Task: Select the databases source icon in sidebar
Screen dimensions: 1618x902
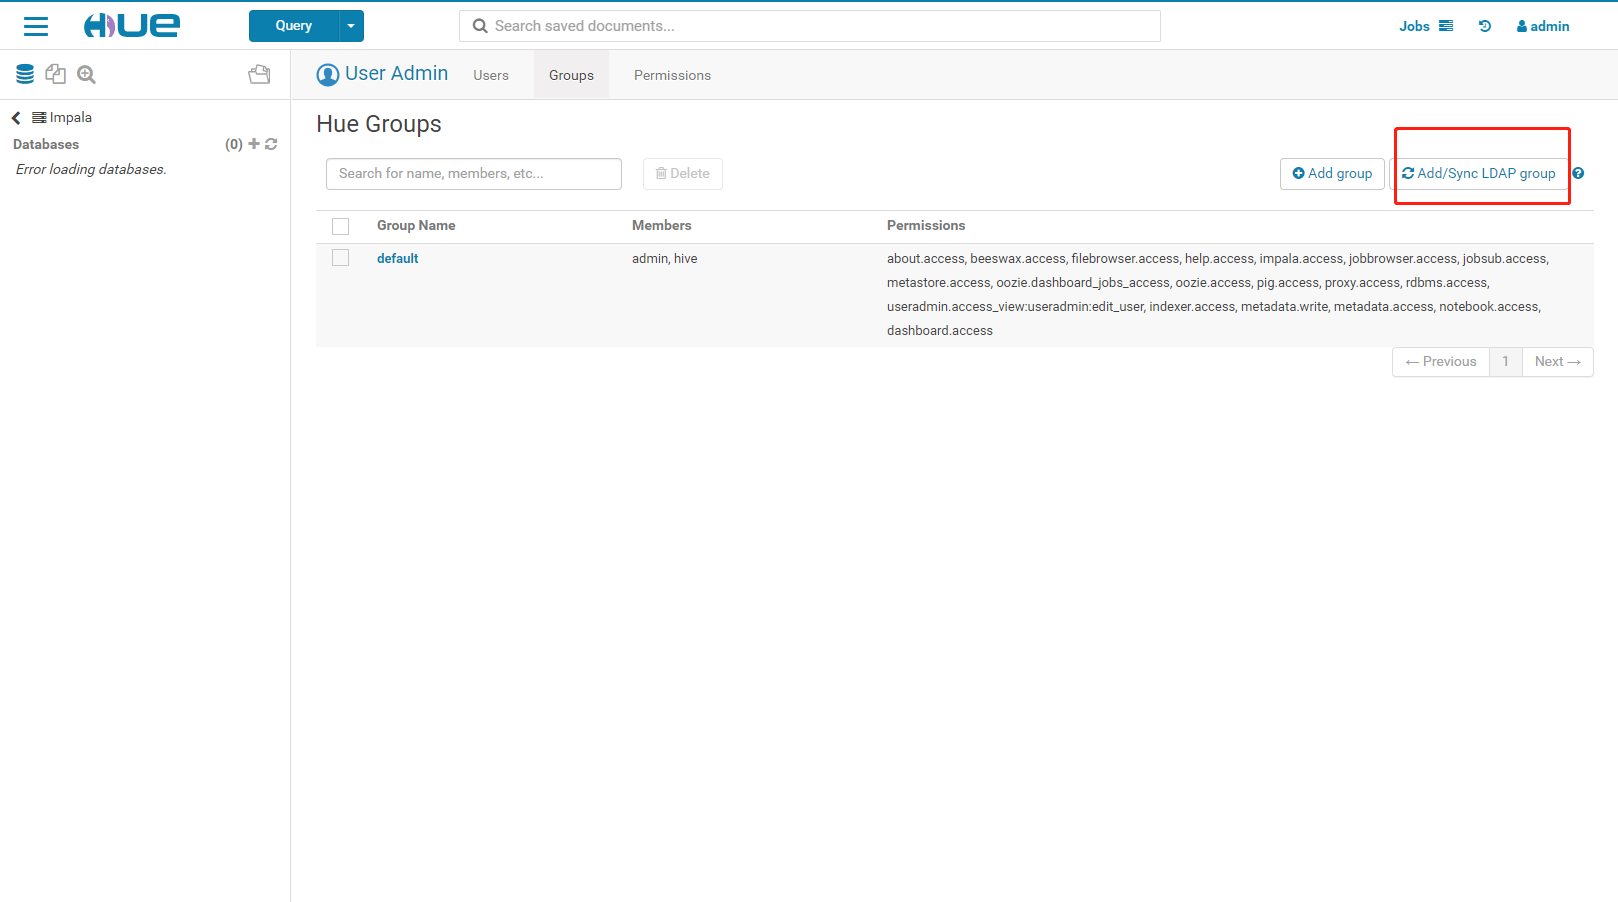Action: click(x=25, y=74)
